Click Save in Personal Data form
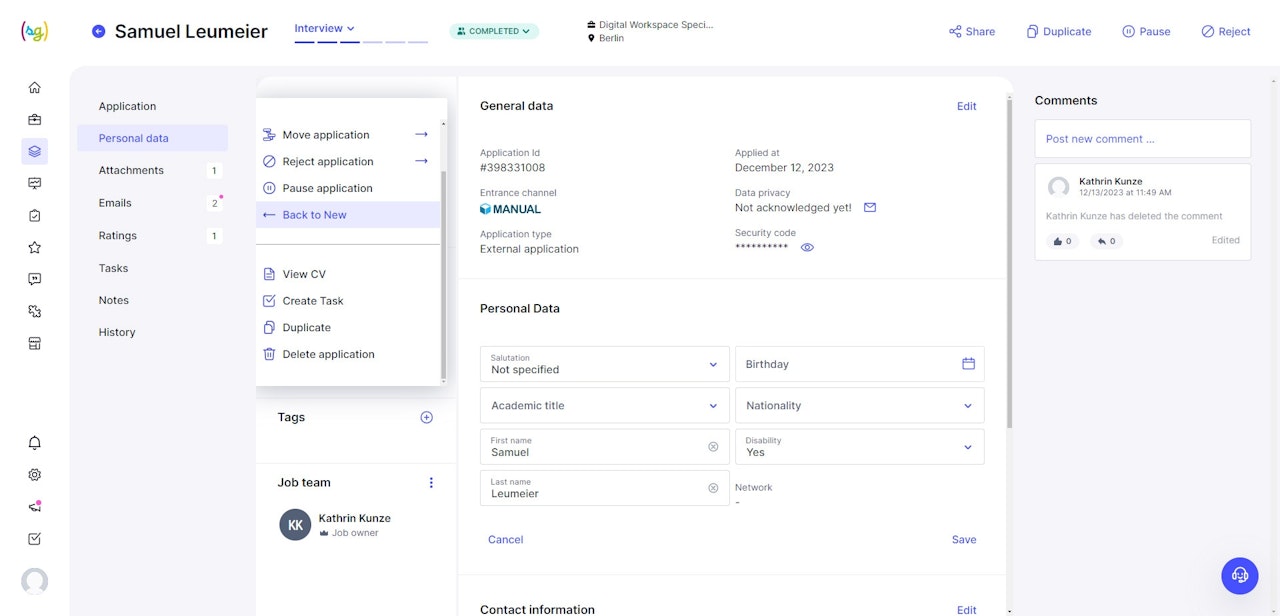Viewport: 1280px width, 616px height. coord(963,540)
